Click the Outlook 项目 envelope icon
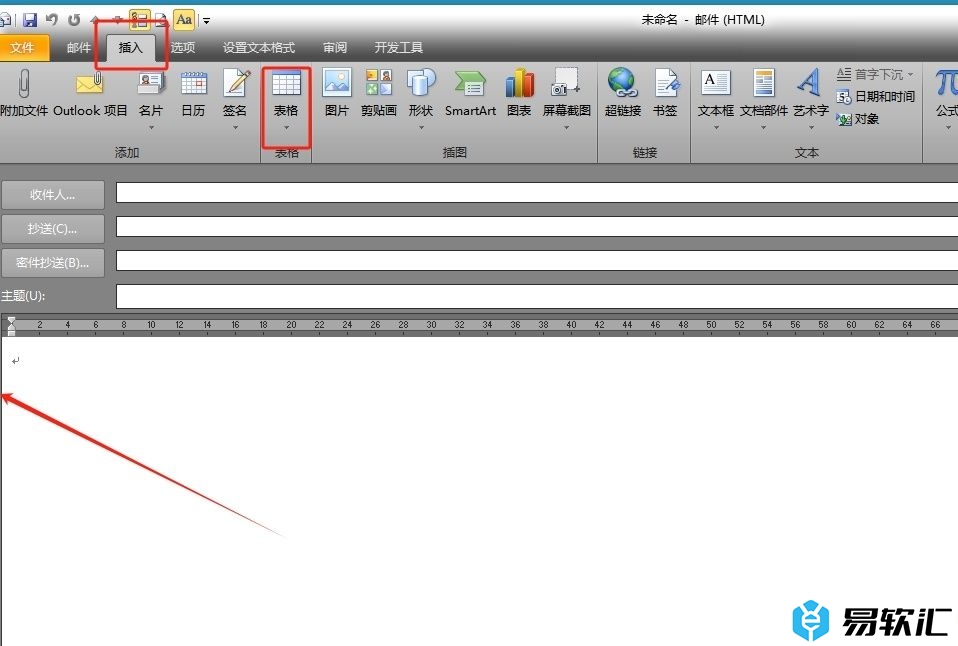 90,83
